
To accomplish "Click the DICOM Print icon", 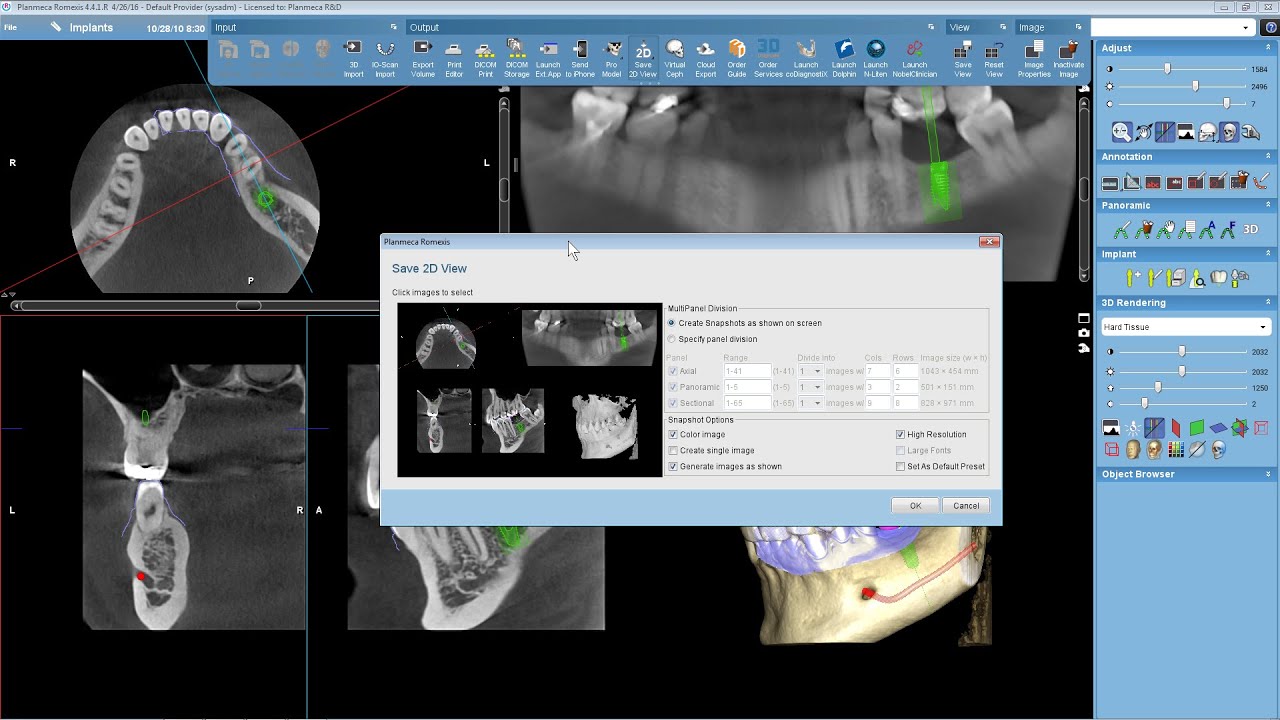I will pos(485,59).
